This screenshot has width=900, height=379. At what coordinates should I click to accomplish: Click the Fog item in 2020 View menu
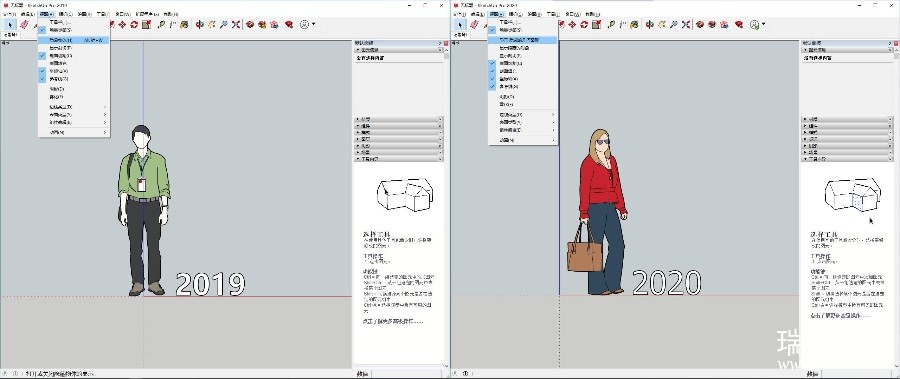[x=523, y=104]
